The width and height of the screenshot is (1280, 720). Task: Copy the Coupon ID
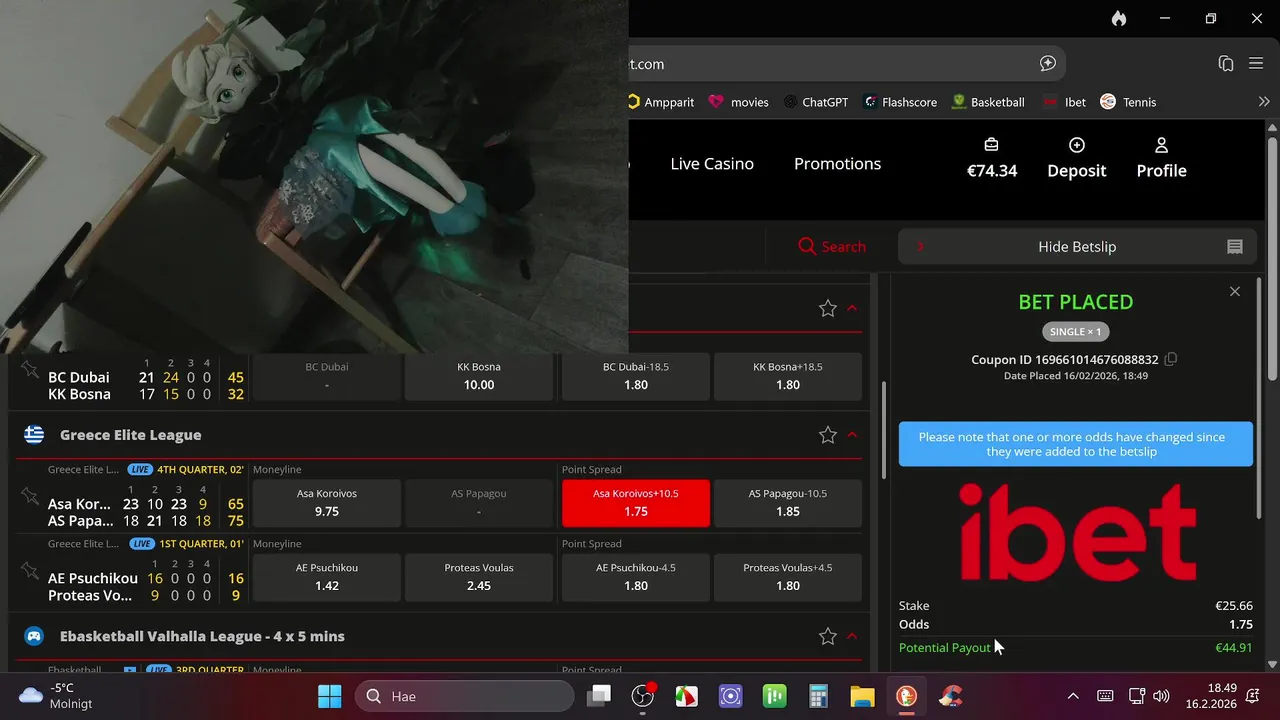point(1171,359)
